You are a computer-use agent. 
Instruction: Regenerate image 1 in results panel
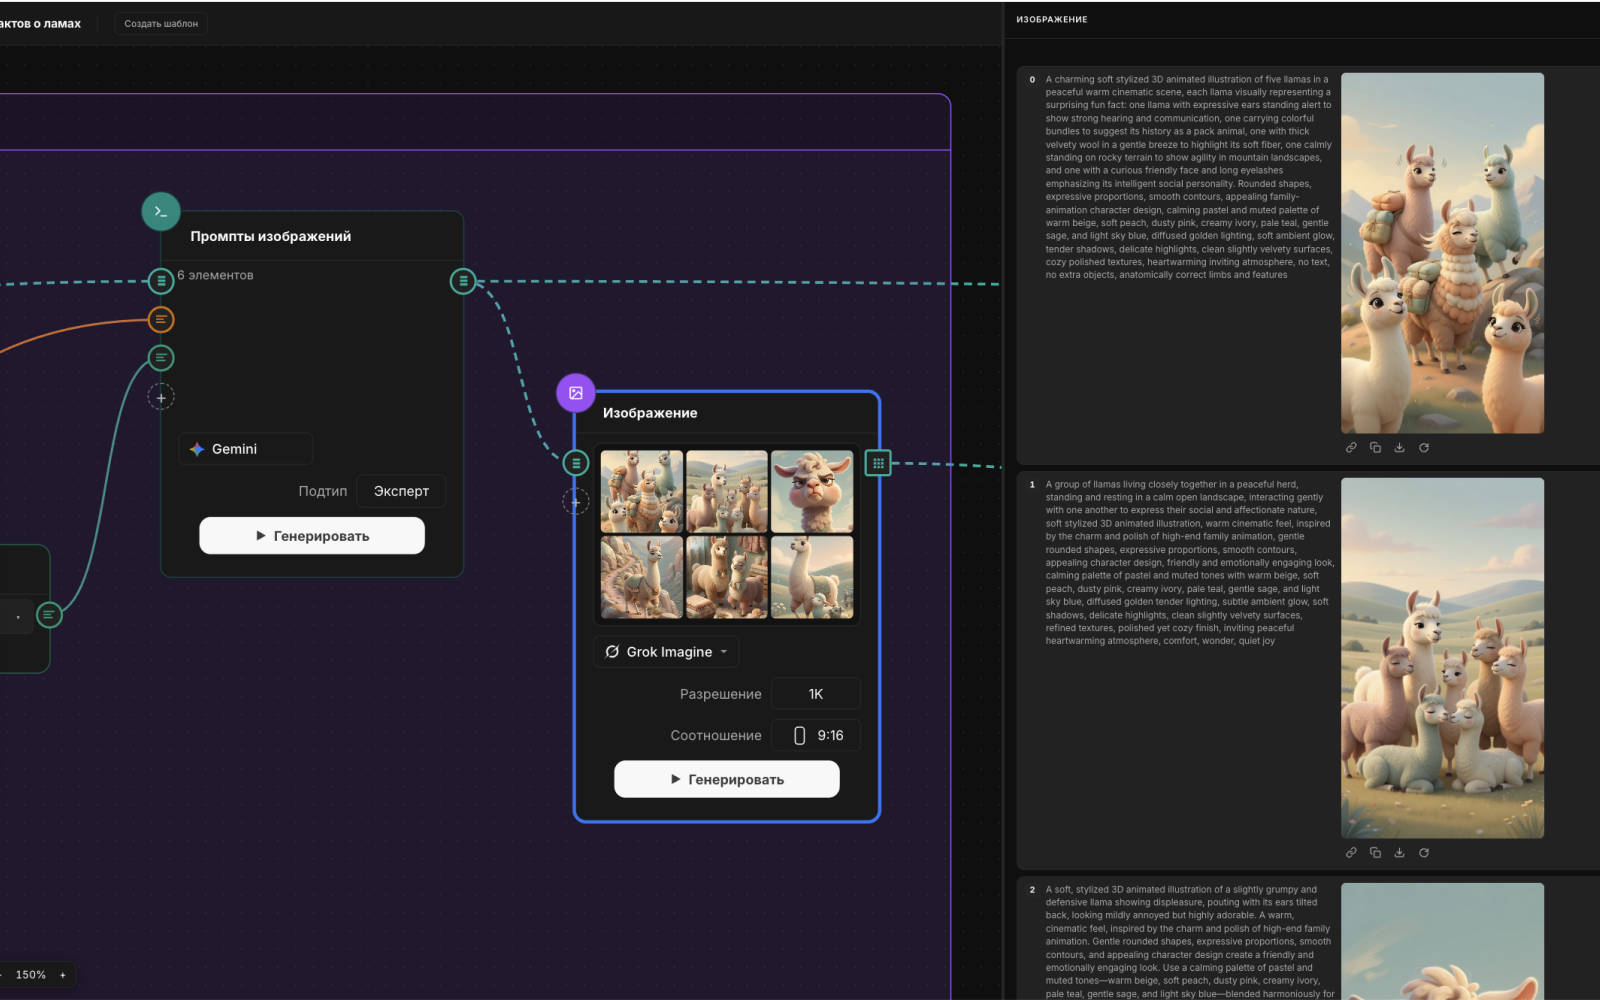click(1424, 853)
